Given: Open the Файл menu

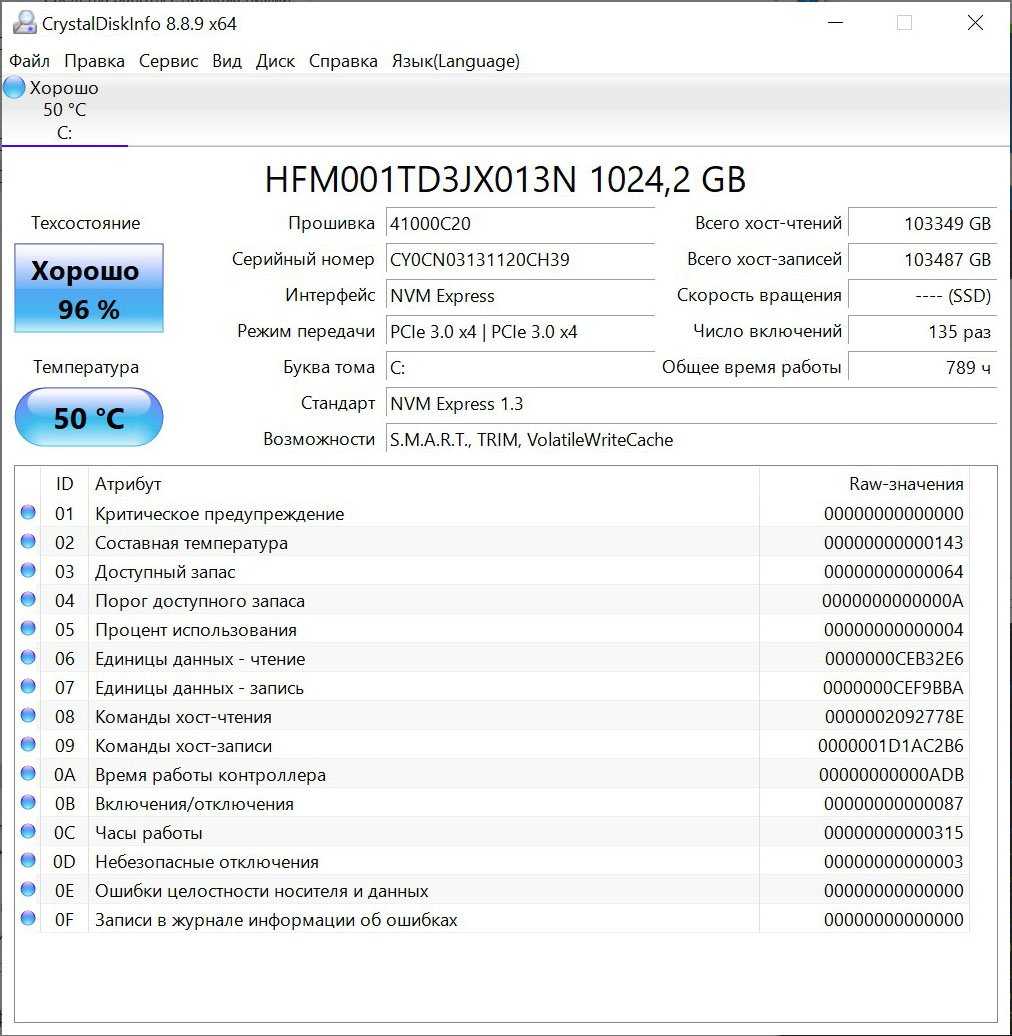Looking at the screenshot, I should pos(29,61).
